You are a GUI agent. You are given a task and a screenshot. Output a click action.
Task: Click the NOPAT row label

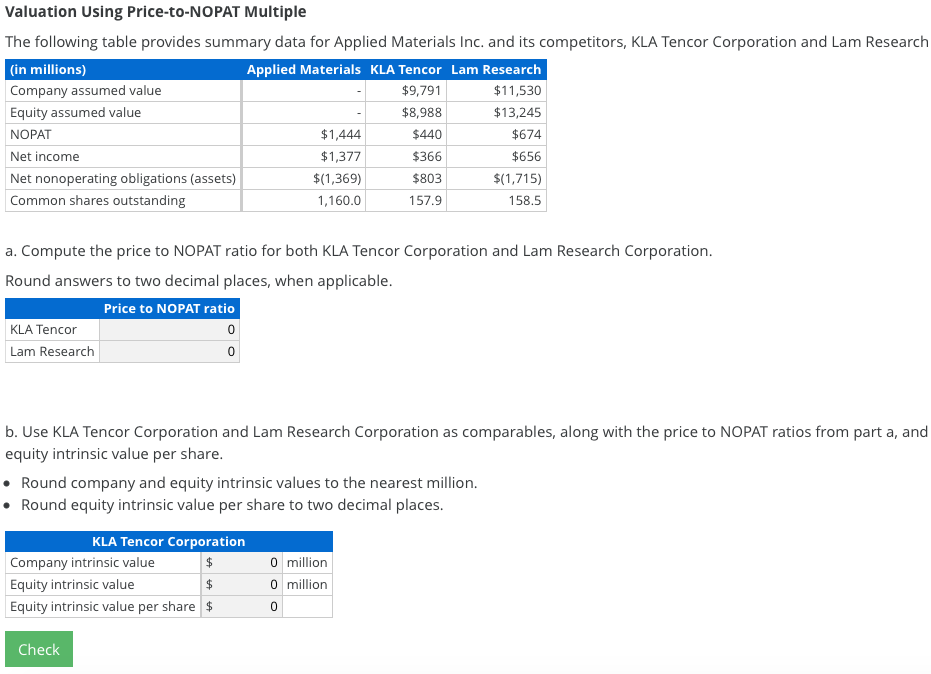pyautogui.click(x=30, y=134)
